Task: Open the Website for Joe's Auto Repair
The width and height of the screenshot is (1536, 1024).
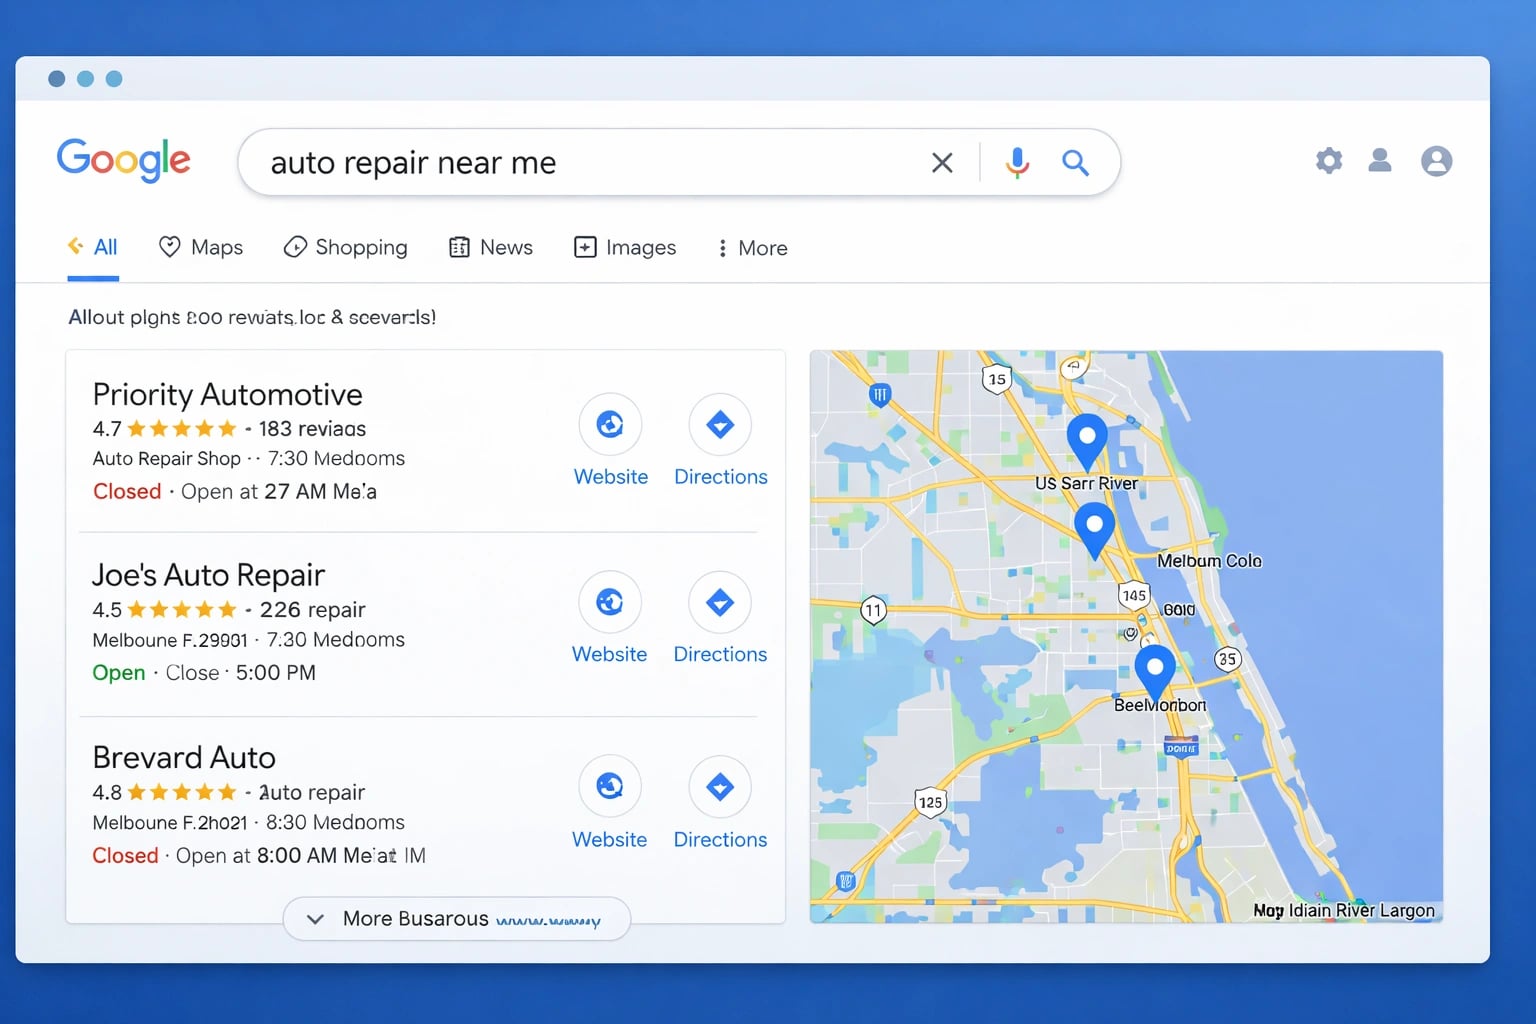Action: click(x=609, y=602)
